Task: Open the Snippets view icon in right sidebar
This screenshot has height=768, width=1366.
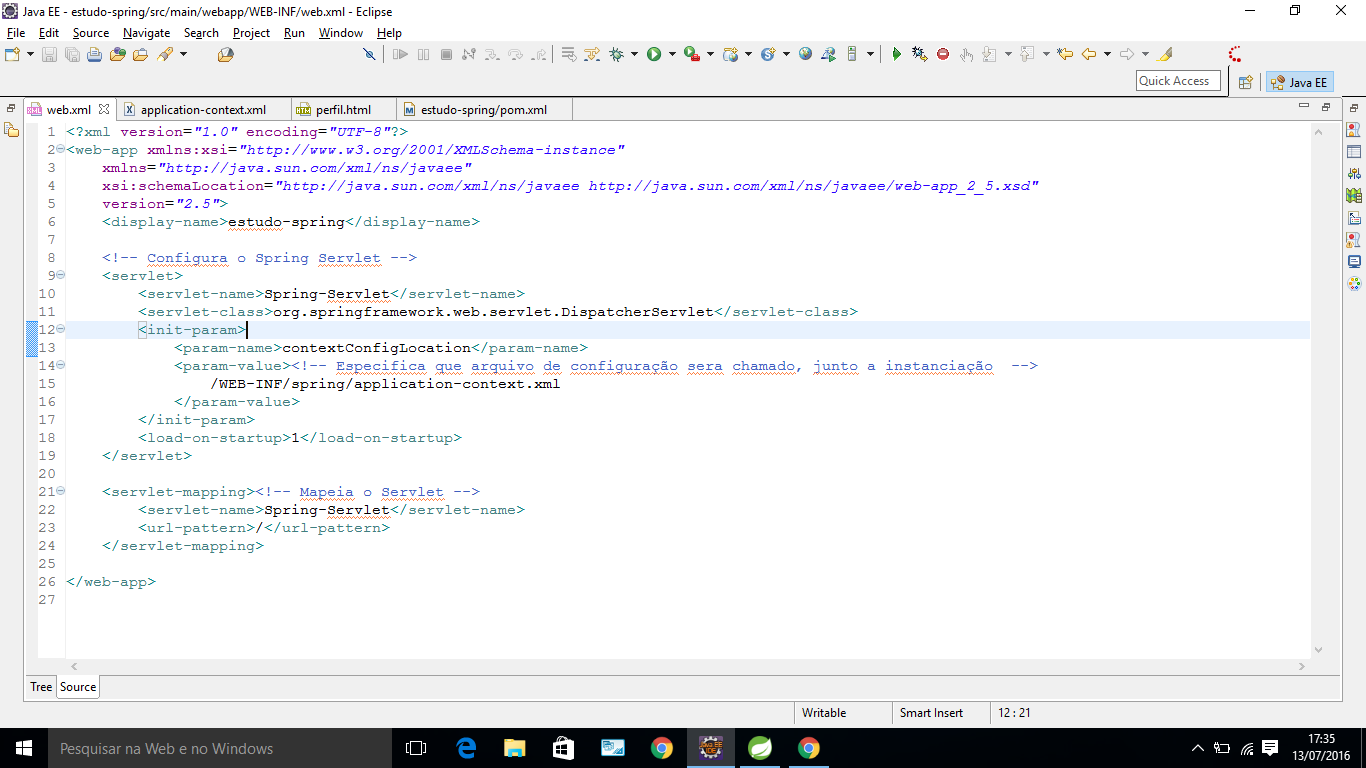Action: click(x=1354, y=218)
